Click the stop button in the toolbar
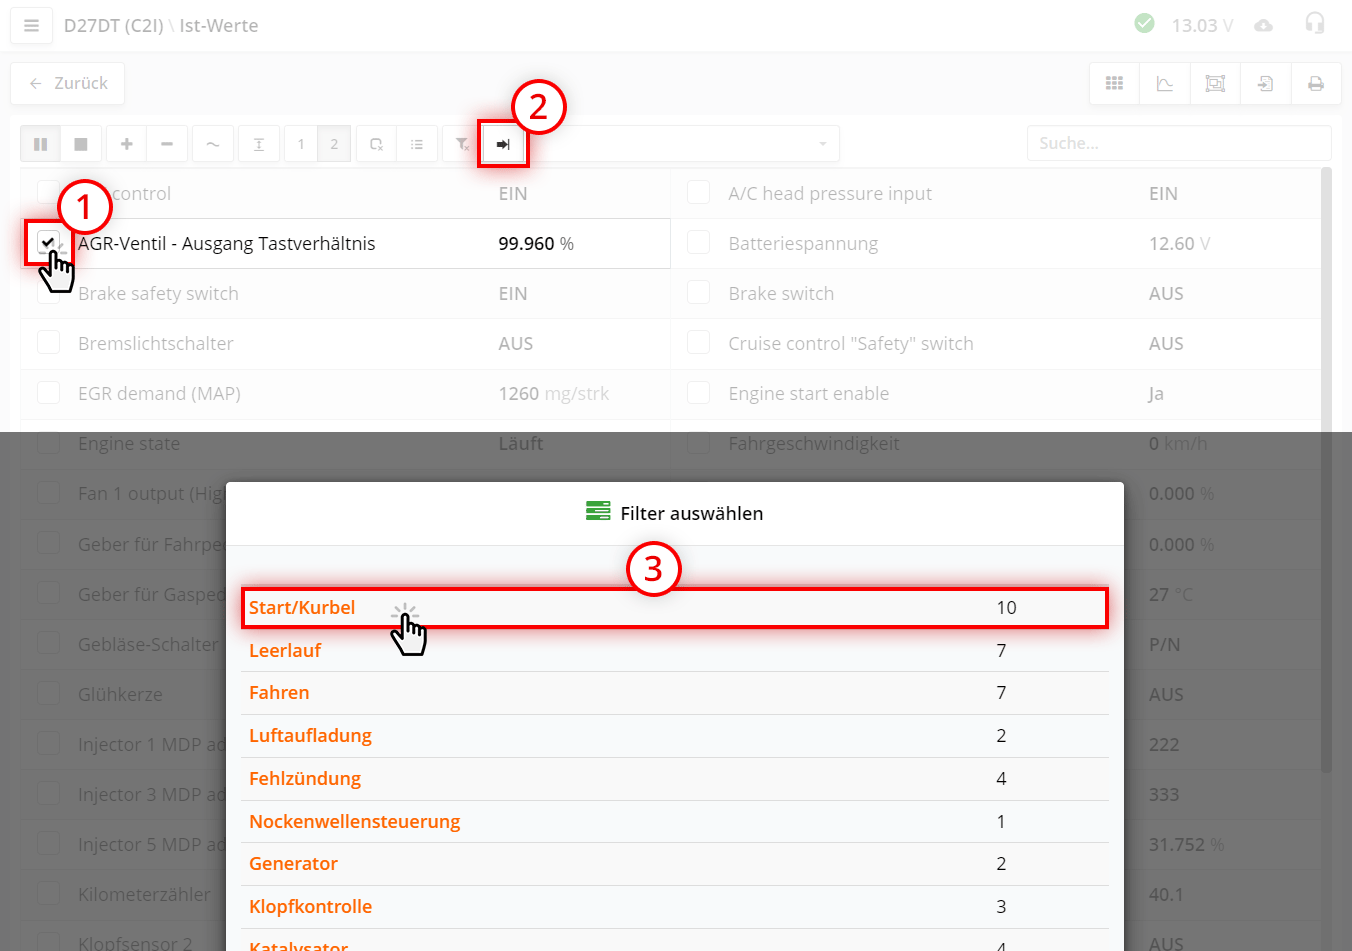The image size is (1352, 951). 81,144
